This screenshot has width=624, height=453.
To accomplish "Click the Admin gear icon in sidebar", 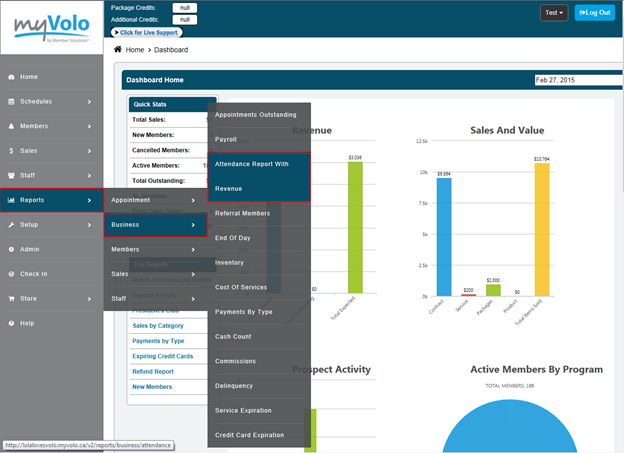I will click(x=11, y=249).
